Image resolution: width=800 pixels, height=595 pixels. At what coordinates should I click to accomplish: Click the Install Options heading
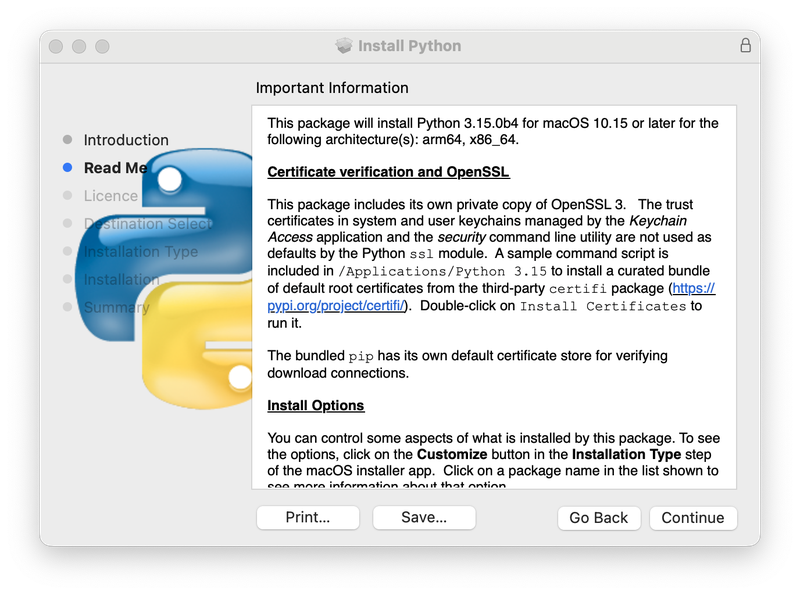pyautogui.click(x=316, y=405)
